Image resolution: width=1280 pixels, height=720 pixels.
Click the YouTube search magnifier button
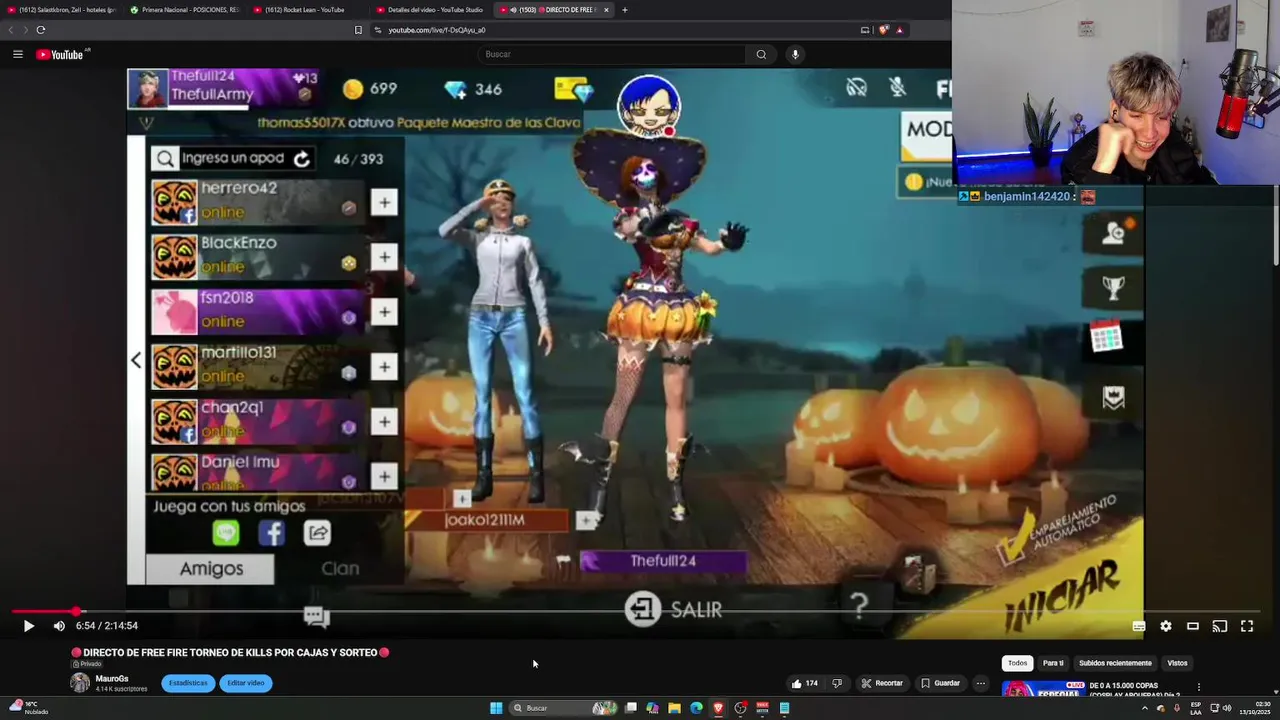coord(761,54)
